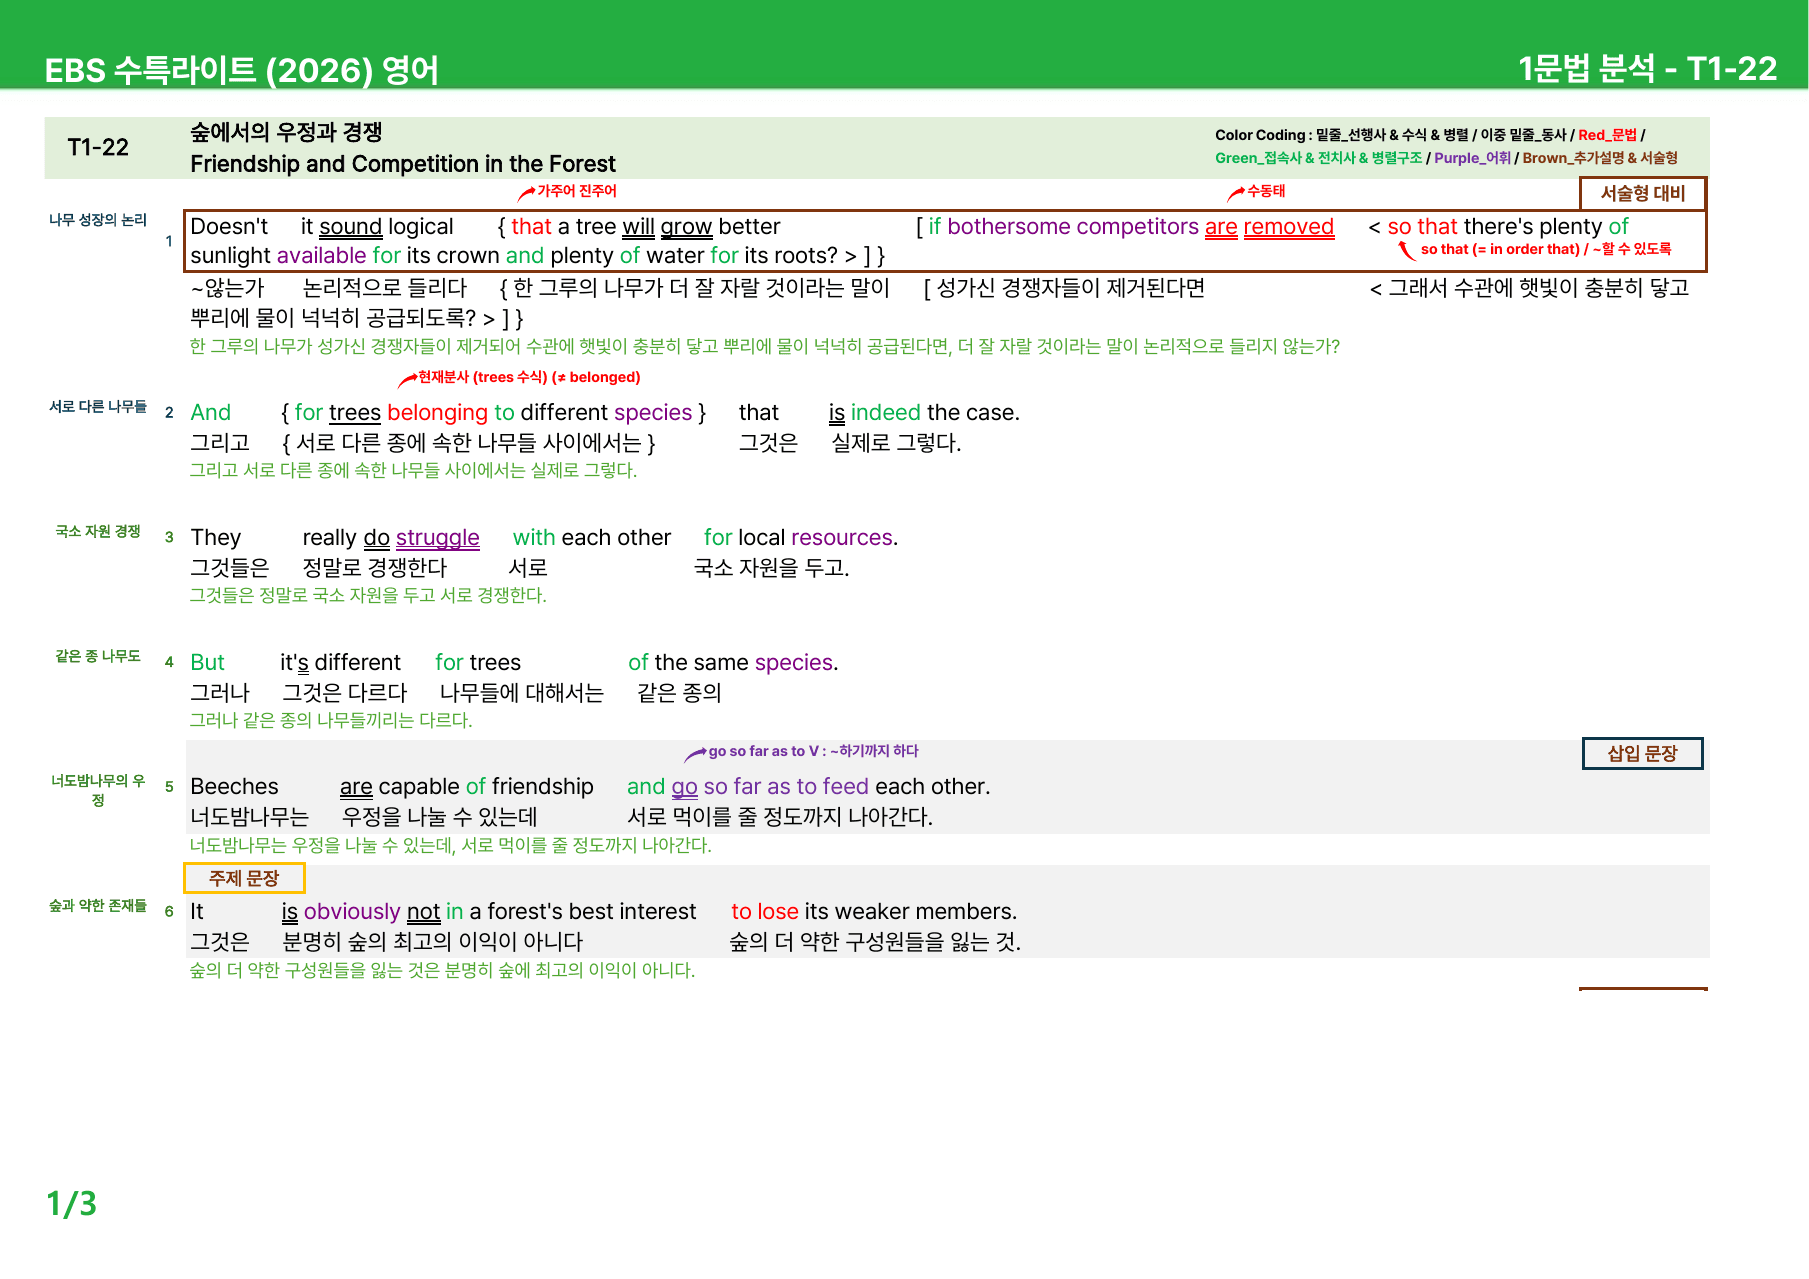Click the sidebar label '너도밤나무의 우정'
The image size is (1809, 1279).
98,790
